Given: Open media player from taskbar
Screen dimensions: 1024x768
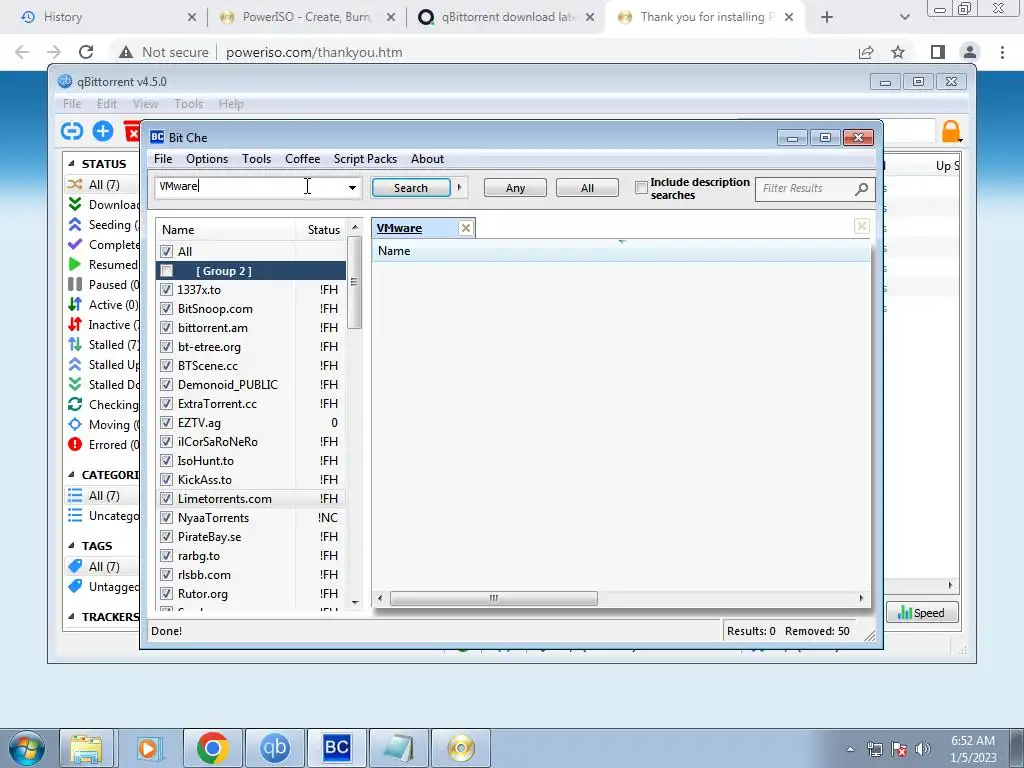Looking at the screenshot, I should click(148, 748).
